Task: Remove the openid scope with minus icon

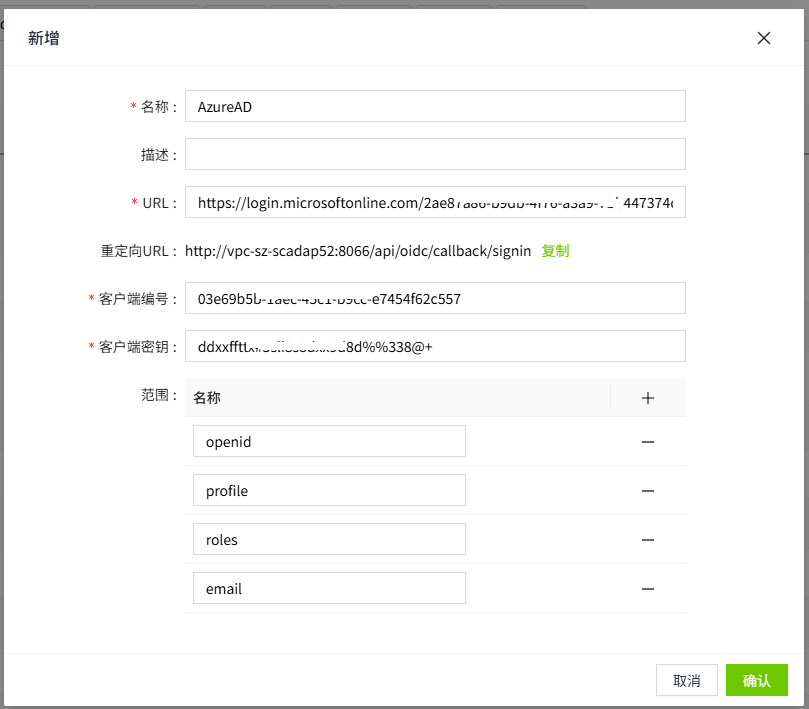Action: click(x=648, y=441)
